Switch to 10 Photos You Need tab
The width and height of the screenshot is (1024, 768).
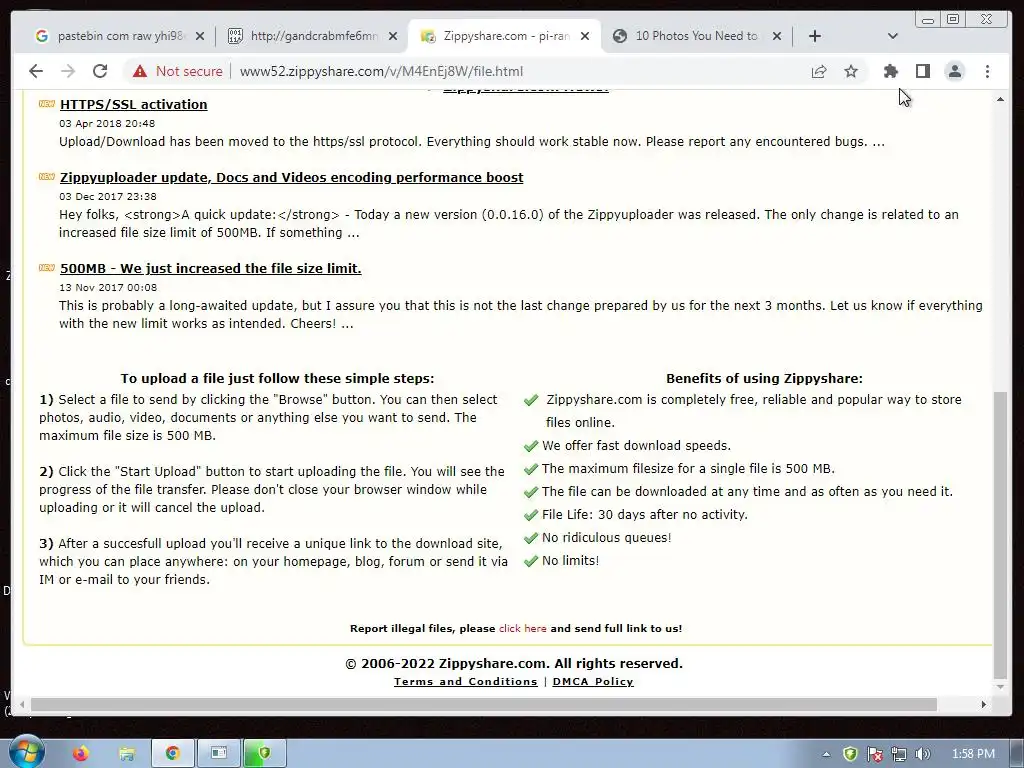tap(696, 36)
